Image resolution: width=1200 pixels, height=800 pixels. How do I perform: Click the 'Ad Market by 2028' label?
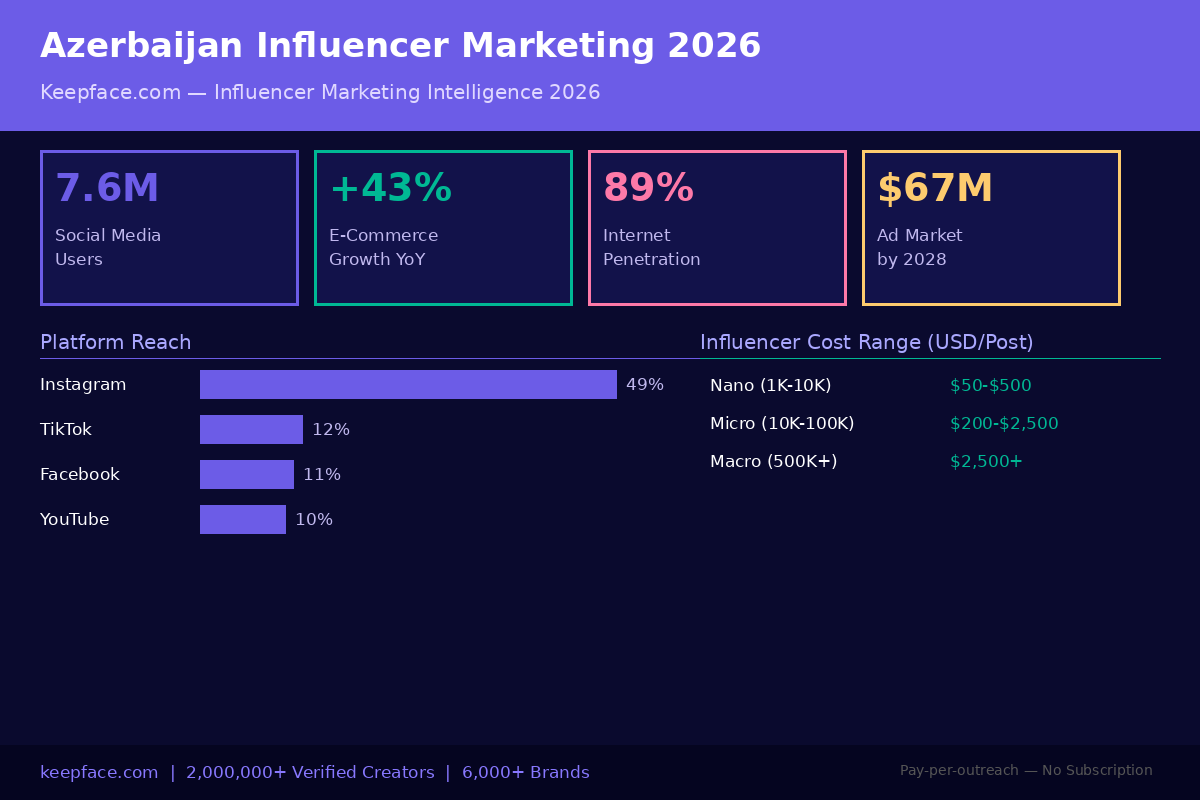[919, 248]
